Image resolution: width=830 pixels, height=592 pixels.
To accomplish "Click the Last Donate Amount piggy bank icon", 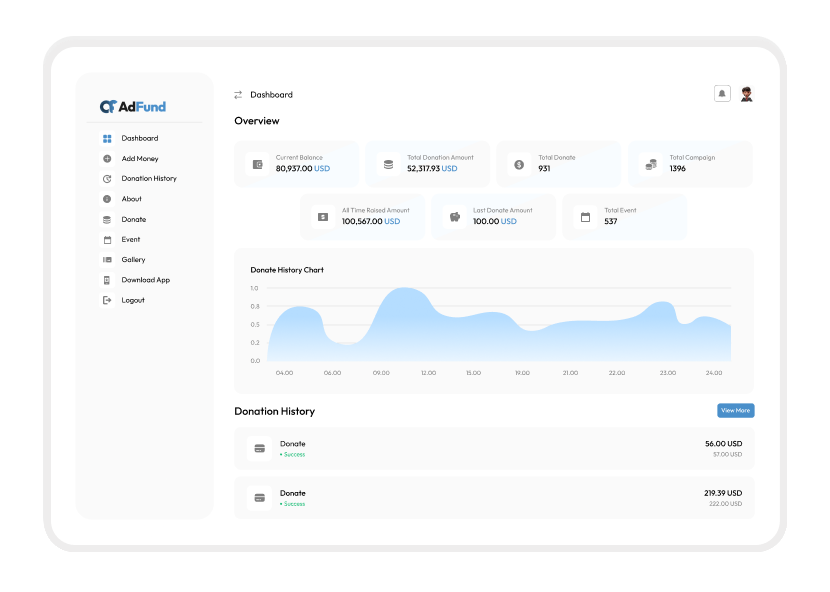I will point(454,216).
